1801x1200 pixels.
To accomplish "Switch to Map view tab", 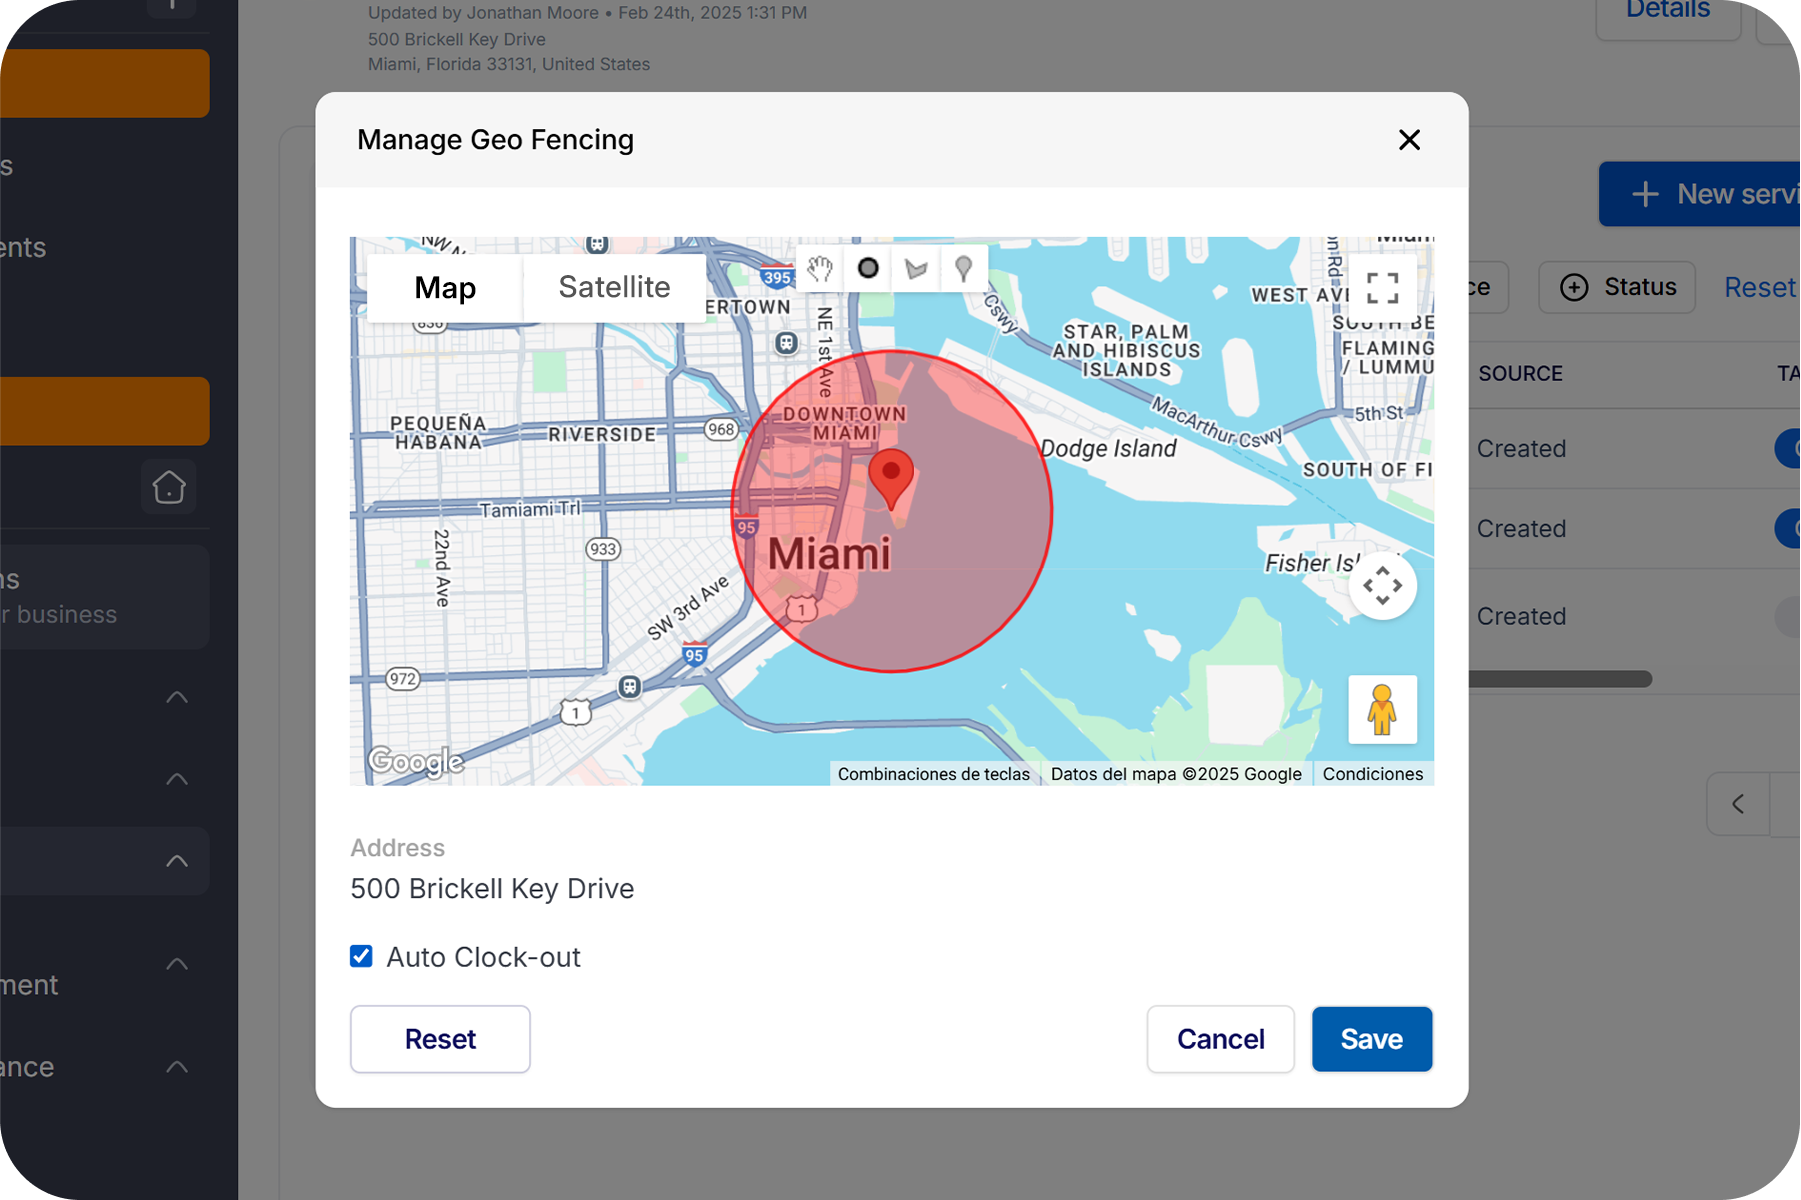I will 445,288.
